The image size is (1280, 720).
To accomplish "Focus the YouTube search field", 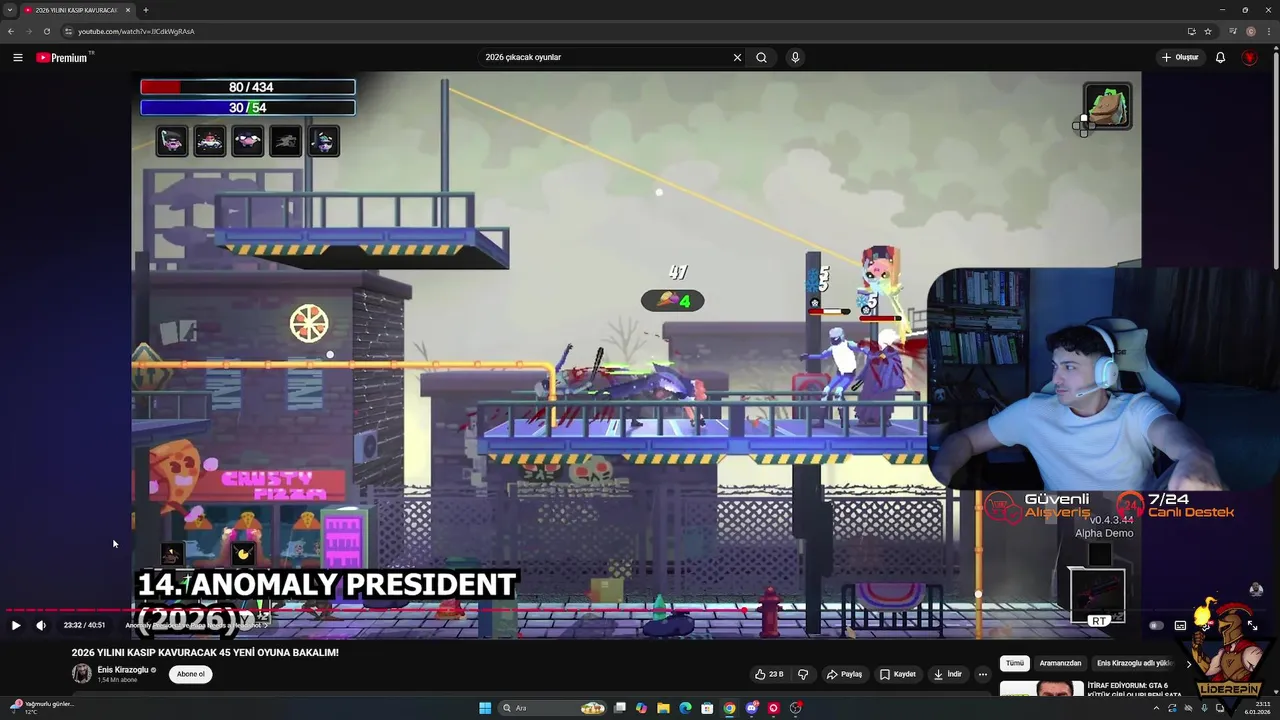I will point(605,57).
